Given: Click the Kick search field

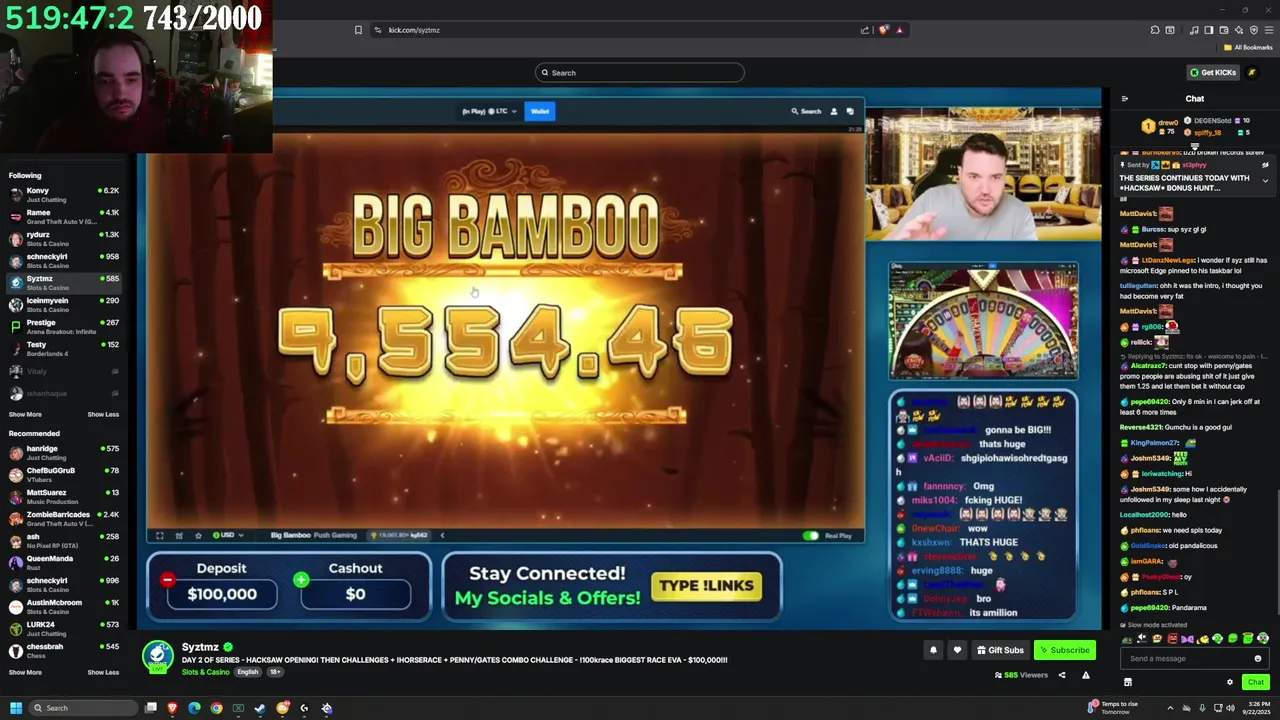Looking at the screenshot, I should tap(640, 72).
